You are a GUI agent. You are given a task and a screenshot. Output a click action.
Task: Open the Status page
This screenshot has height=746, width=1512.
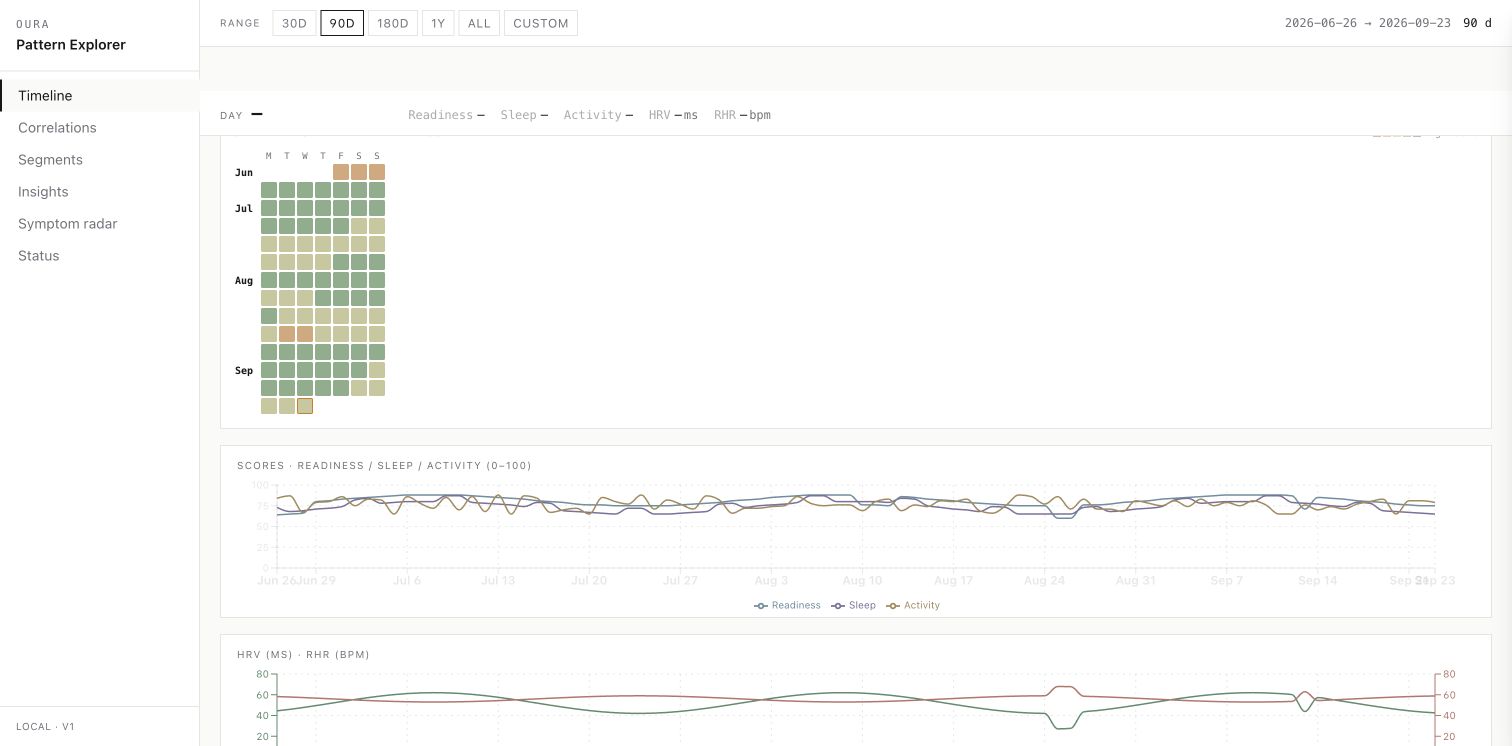click(100, 256)
